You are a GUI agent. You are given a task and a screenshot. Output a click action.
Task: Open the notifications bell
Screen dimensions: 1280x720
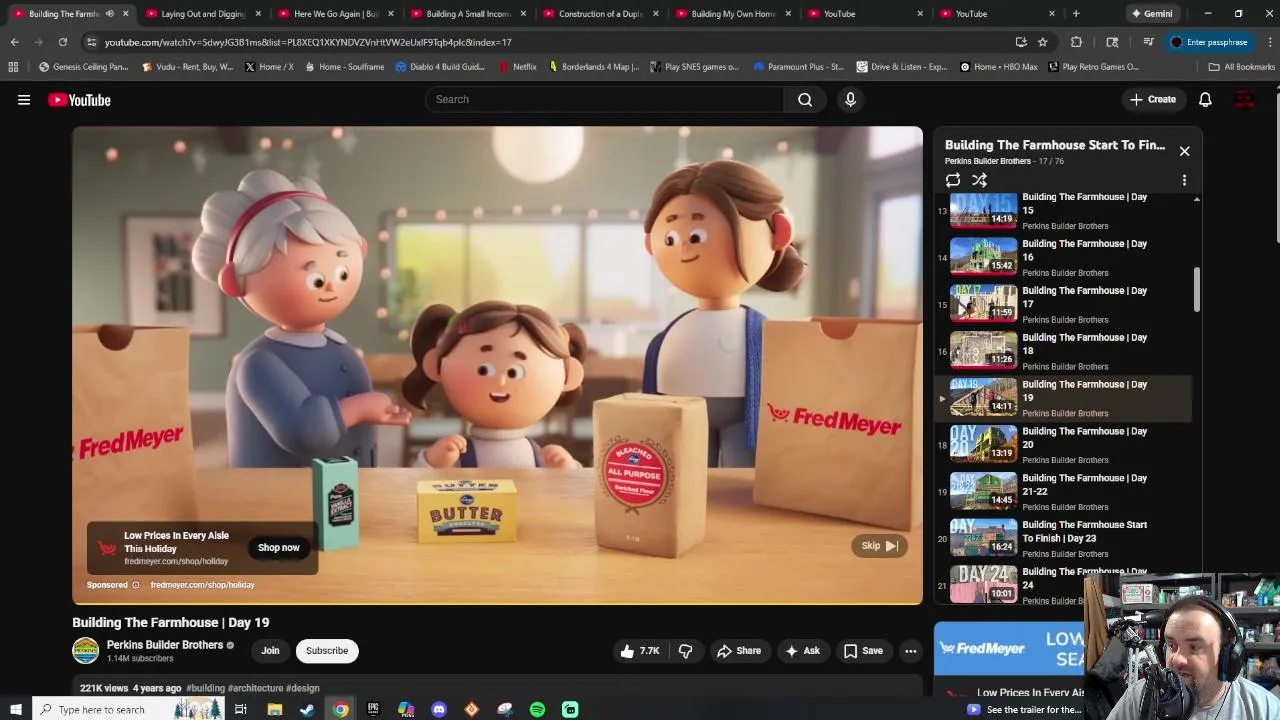[x=1205, y=99]
